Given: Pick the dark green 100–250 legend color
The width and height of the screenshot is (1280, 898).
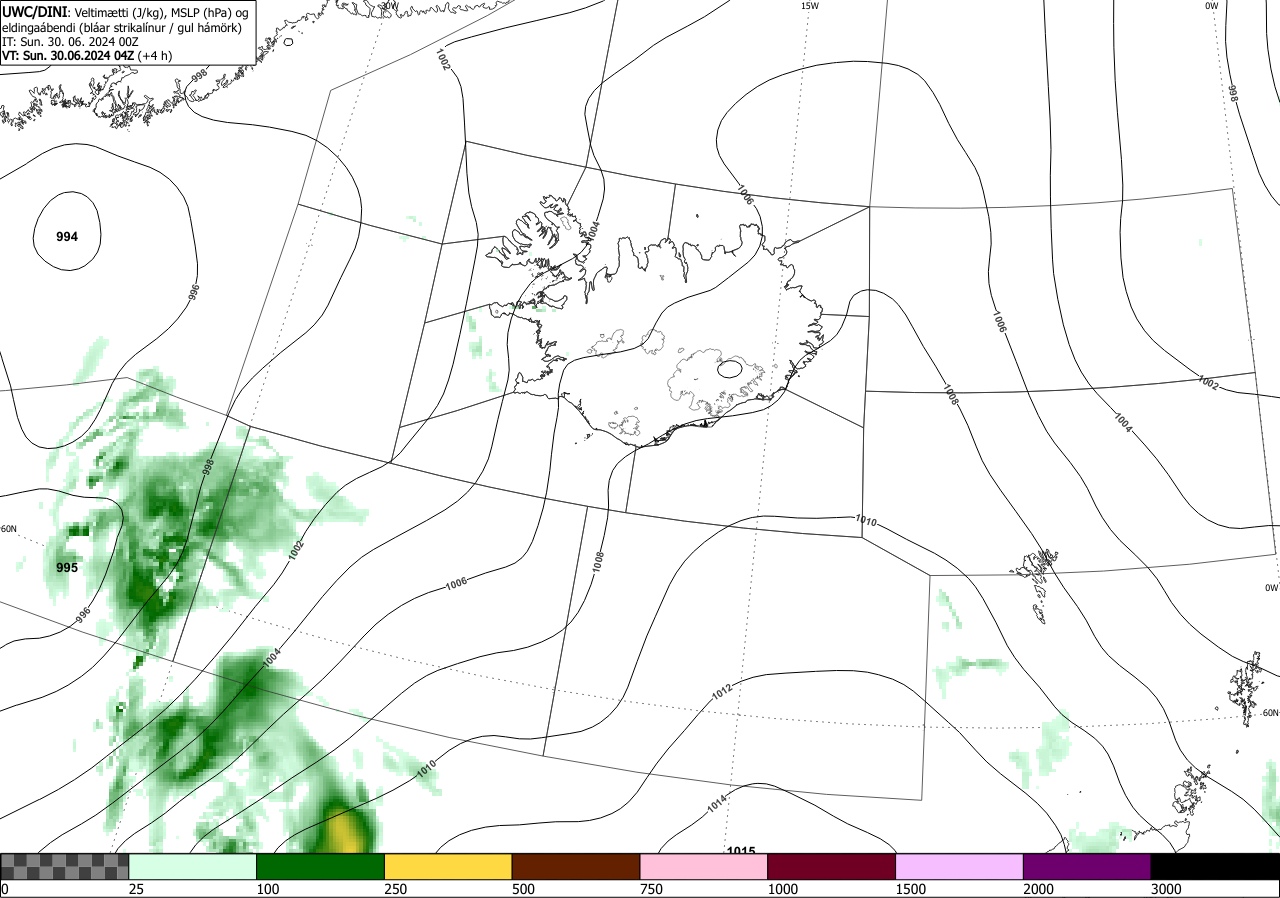Looking at the screenshot, I should tap(320, 867).
